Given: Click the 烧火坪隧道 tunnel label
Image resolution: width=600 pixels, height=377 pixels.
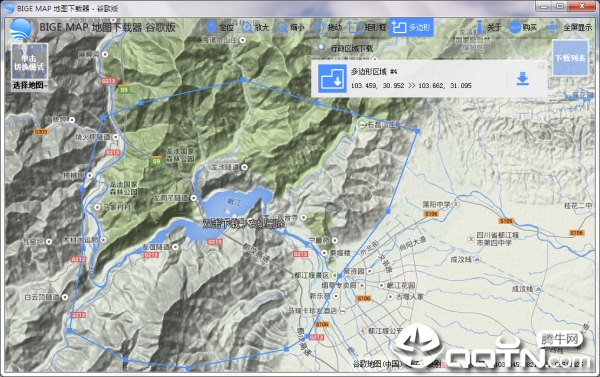Looking at the screenshot, I should point(92,137).
